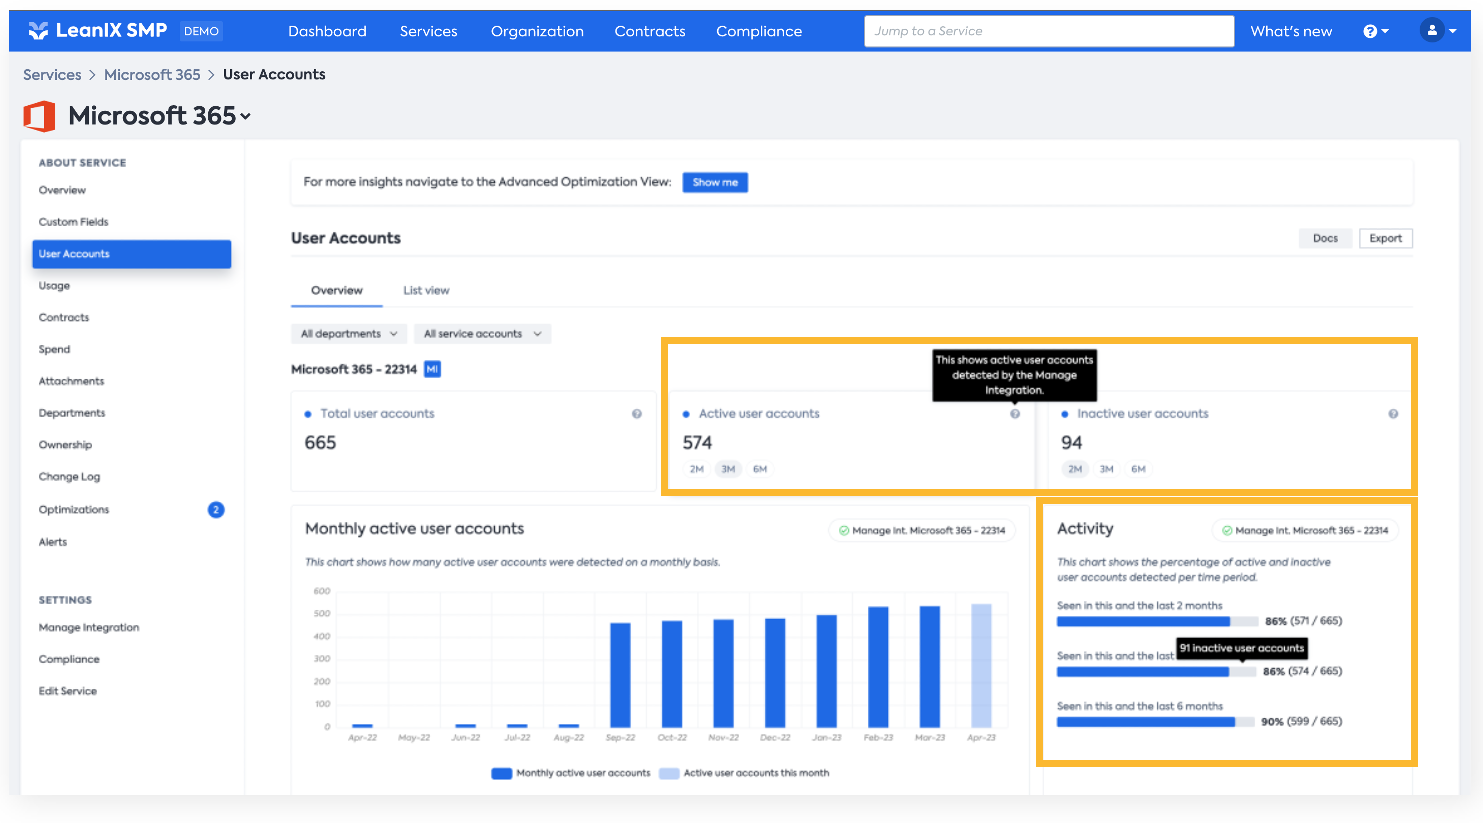Open Optimizations in the sidebar

(74, 510)
